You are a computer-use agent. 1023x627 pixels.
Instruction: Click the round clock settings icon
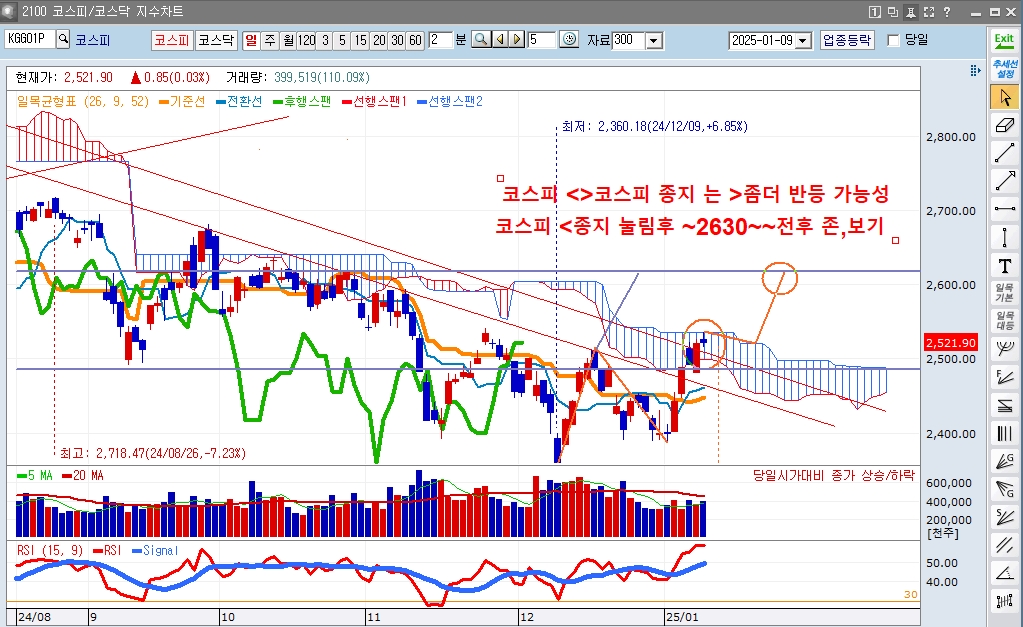pos(569,40)
